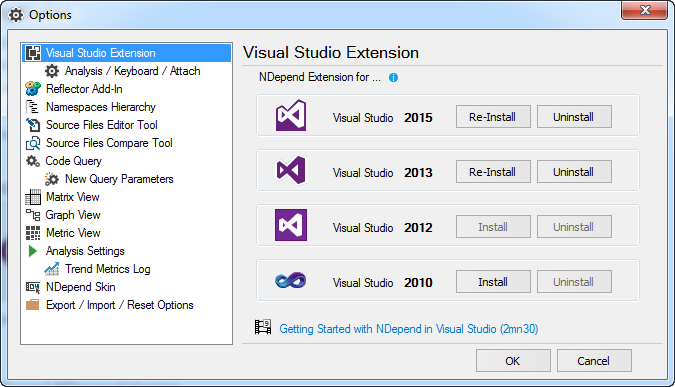Click the film strip video icon
This screenshot has height=387, width=675.
(x=263, y=327)
